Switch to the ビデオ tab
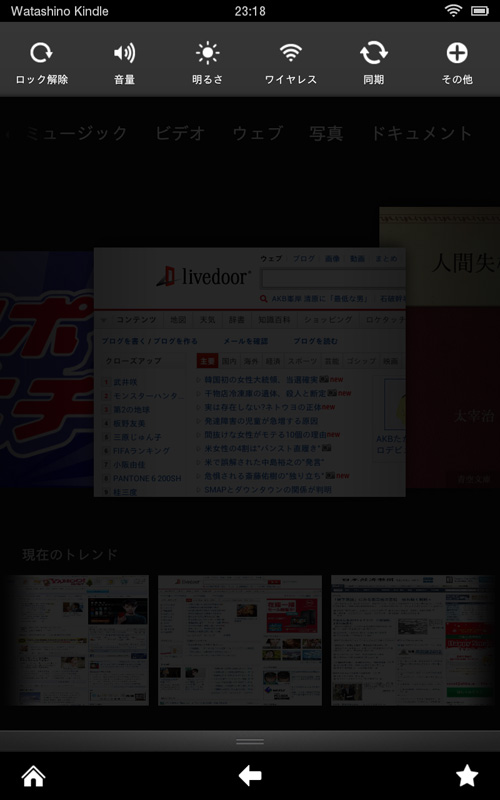Image resolution: width=500 pixels, height=800 pixels. coord(180,133)
